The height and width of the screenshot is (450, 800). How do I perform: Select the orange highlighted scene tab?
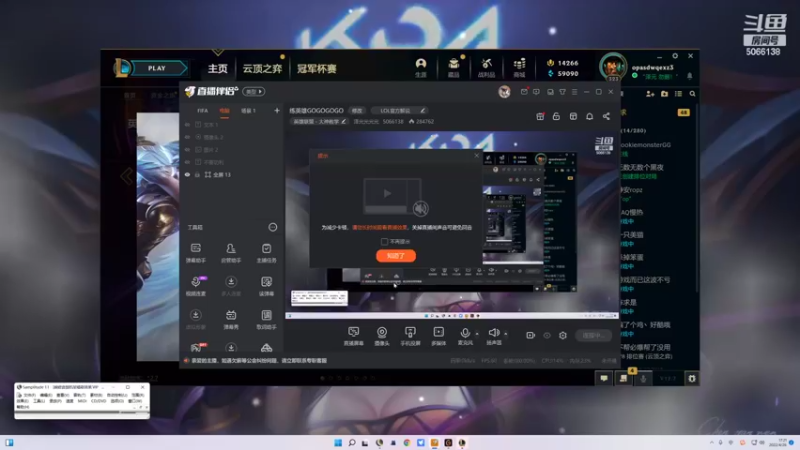pyautogui.click(x=224, y=111)
